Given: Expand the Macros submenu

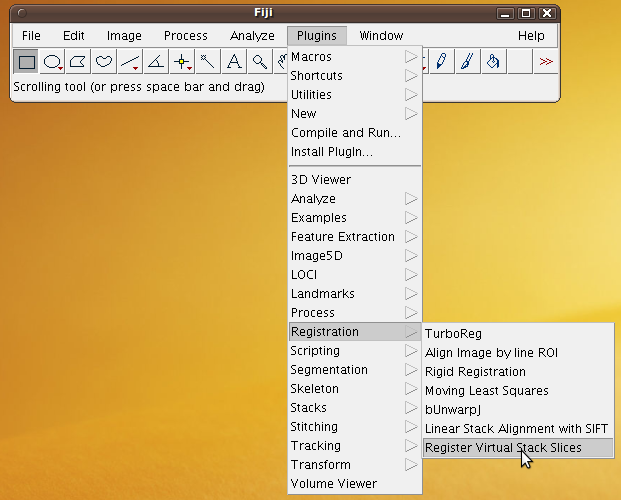Looking at the screenshot, I should pos(354,57).
